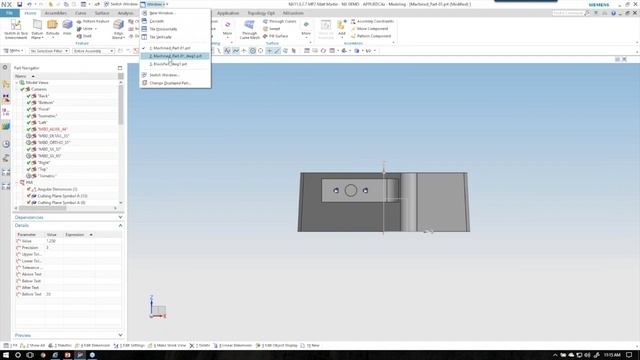Click the Through Curve Mesh tool
640x360 pixels.
coord(249,29)
